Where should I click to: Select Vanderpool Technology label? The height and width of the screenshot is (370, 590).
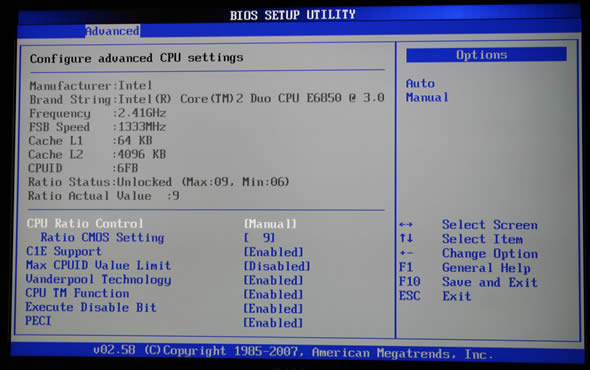pyautogui.click(x=98, y=280)
